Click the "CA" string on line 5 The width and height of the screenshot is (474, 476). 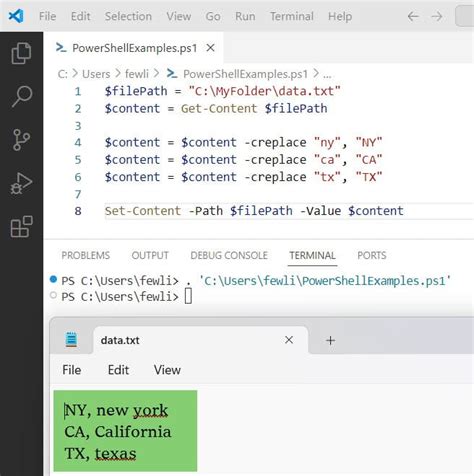[x=369, y=160]
